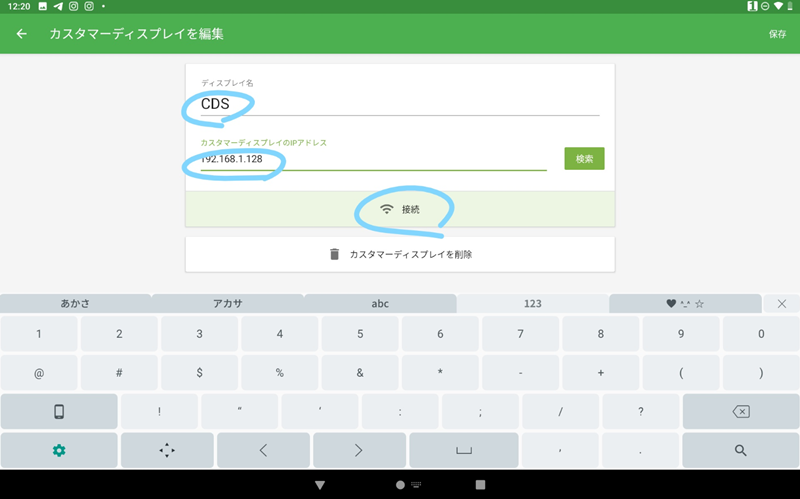Move cursor right with the arrow key
This screenshot has height=499, width=800.
[x=359, y=451]
